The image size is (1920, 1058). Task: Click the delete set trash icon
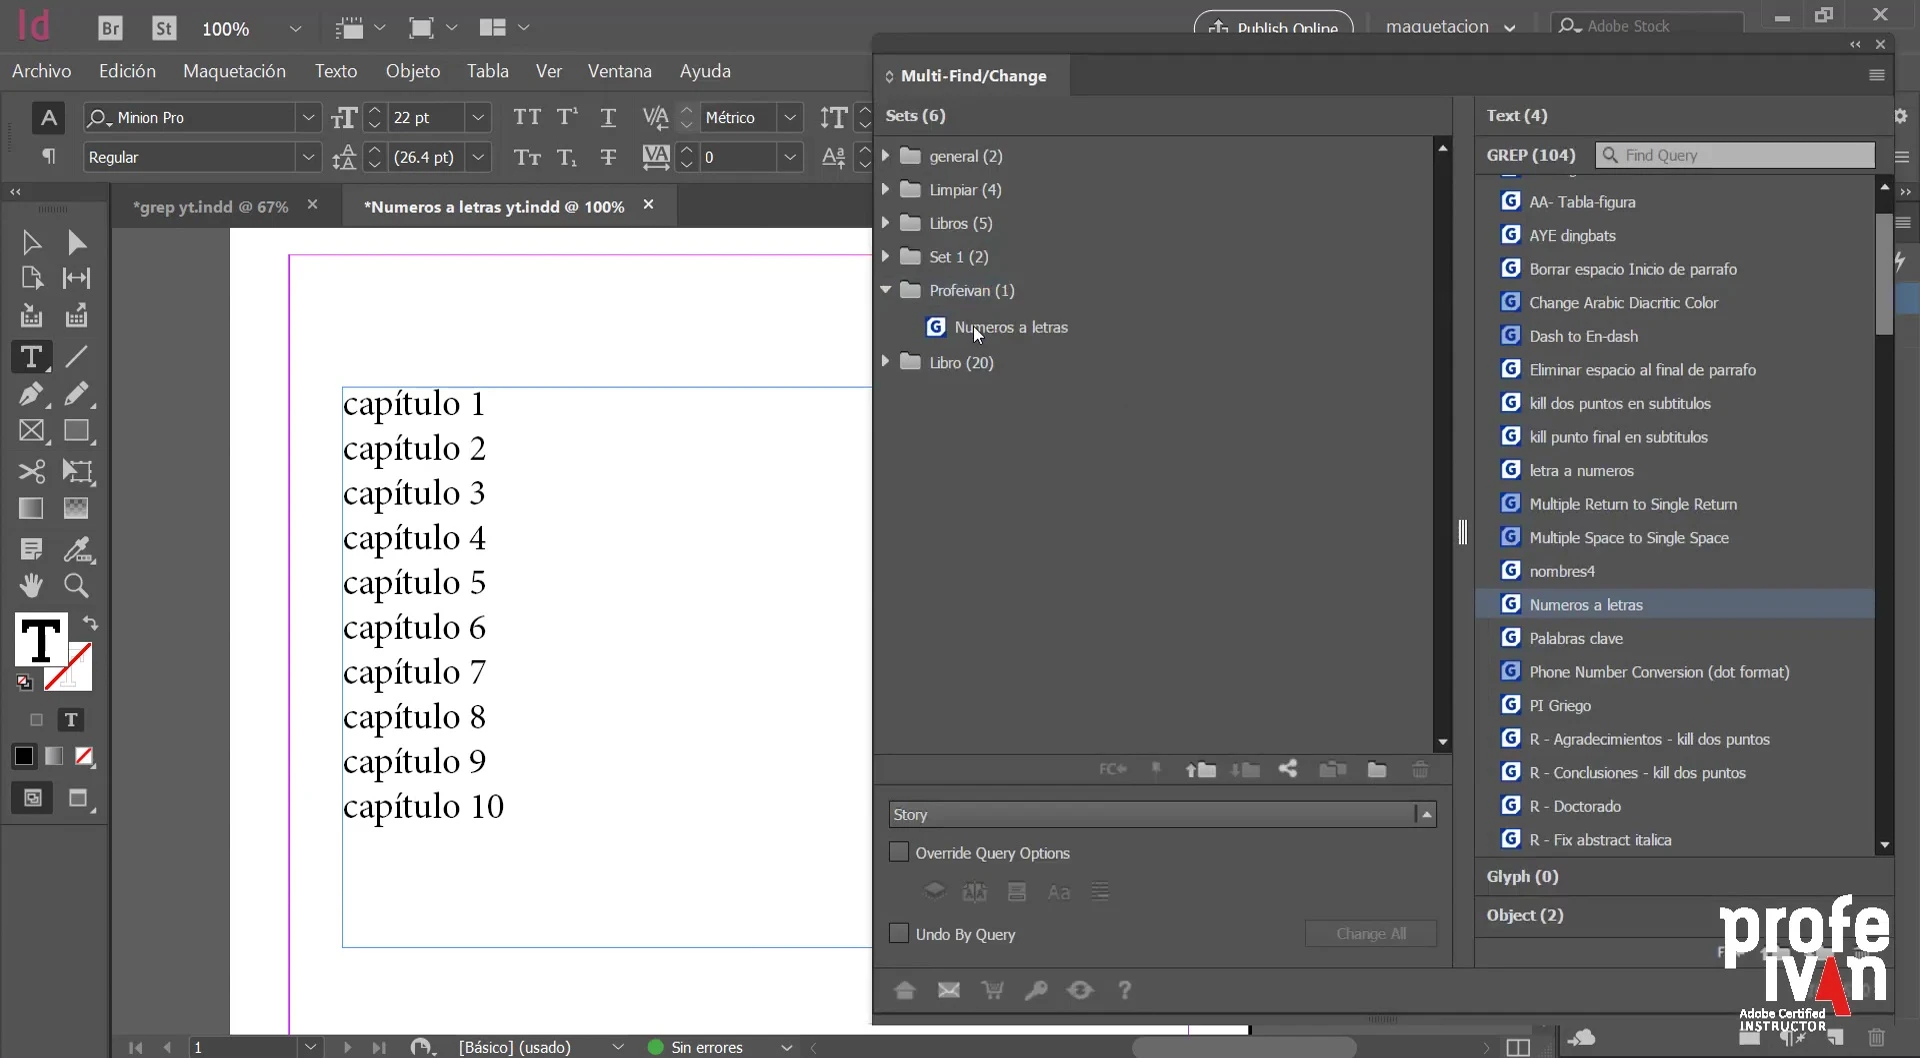1420,769
